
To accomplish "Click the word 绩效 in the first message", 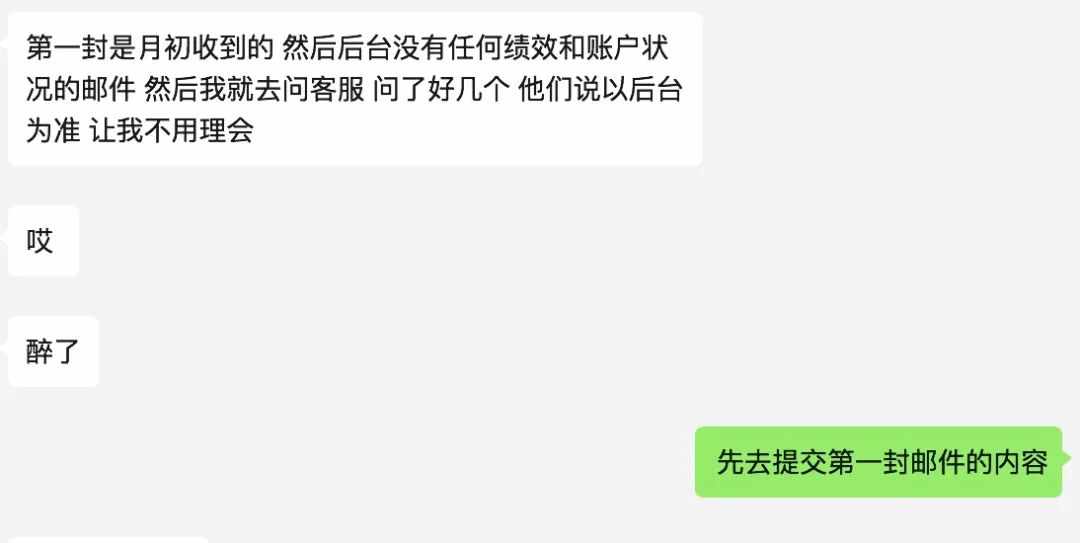I will 529,48.
